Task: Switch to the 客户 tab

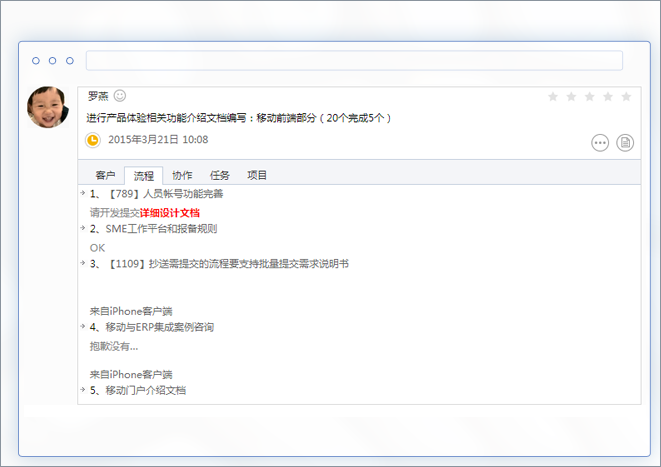Action: pos(105,175)
